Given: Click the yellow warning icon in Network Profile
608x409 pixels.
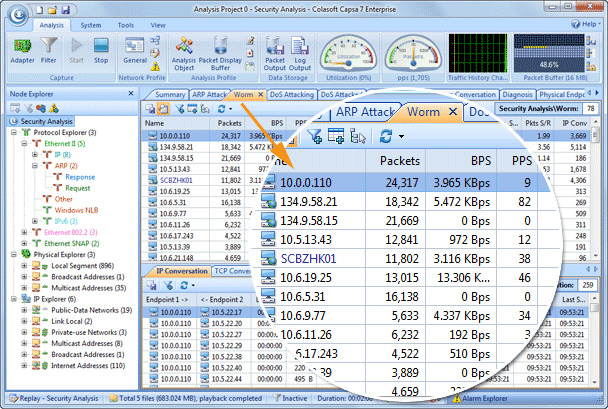Looking at the screenshot, I should (x=155, y=67).
